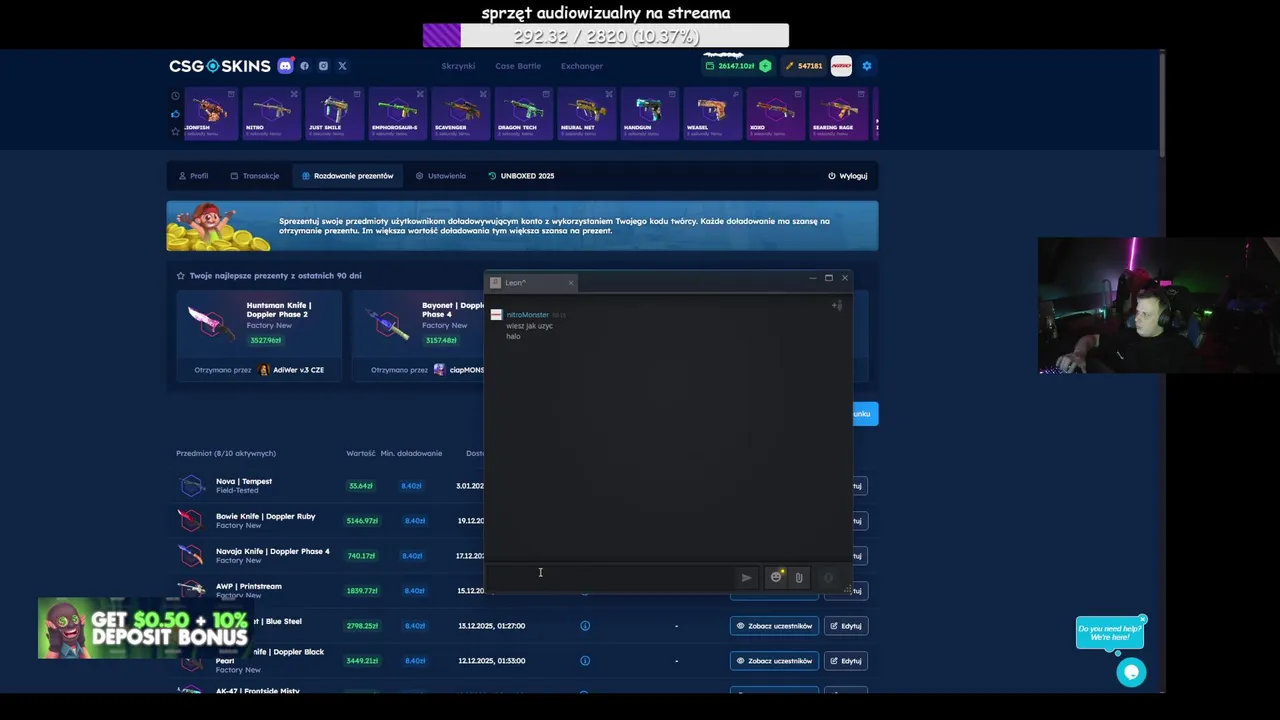Open the SEARING RAGE drop card
This screenshot has height=720, width=1280.
(x=837, y=114)
